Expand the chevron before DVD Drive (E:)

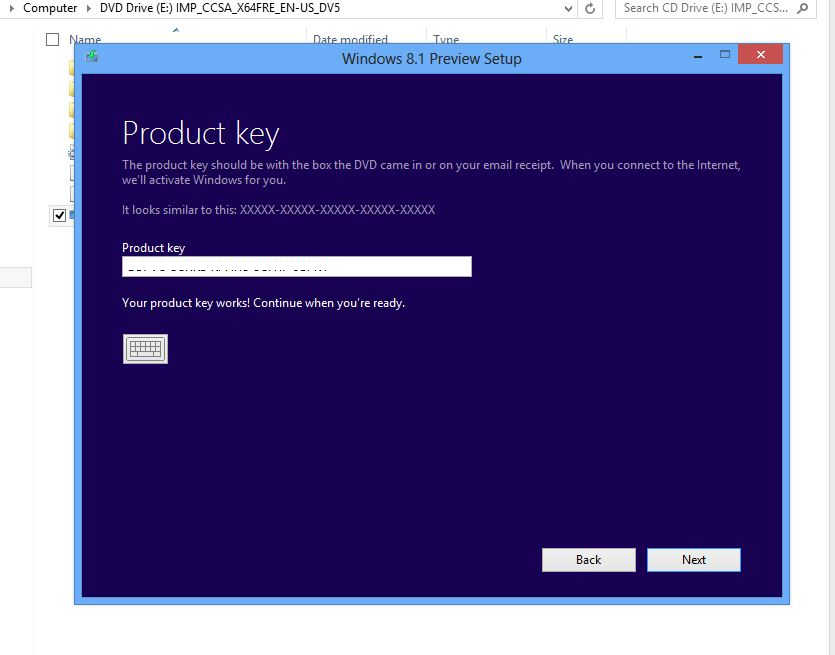[88, 9]
